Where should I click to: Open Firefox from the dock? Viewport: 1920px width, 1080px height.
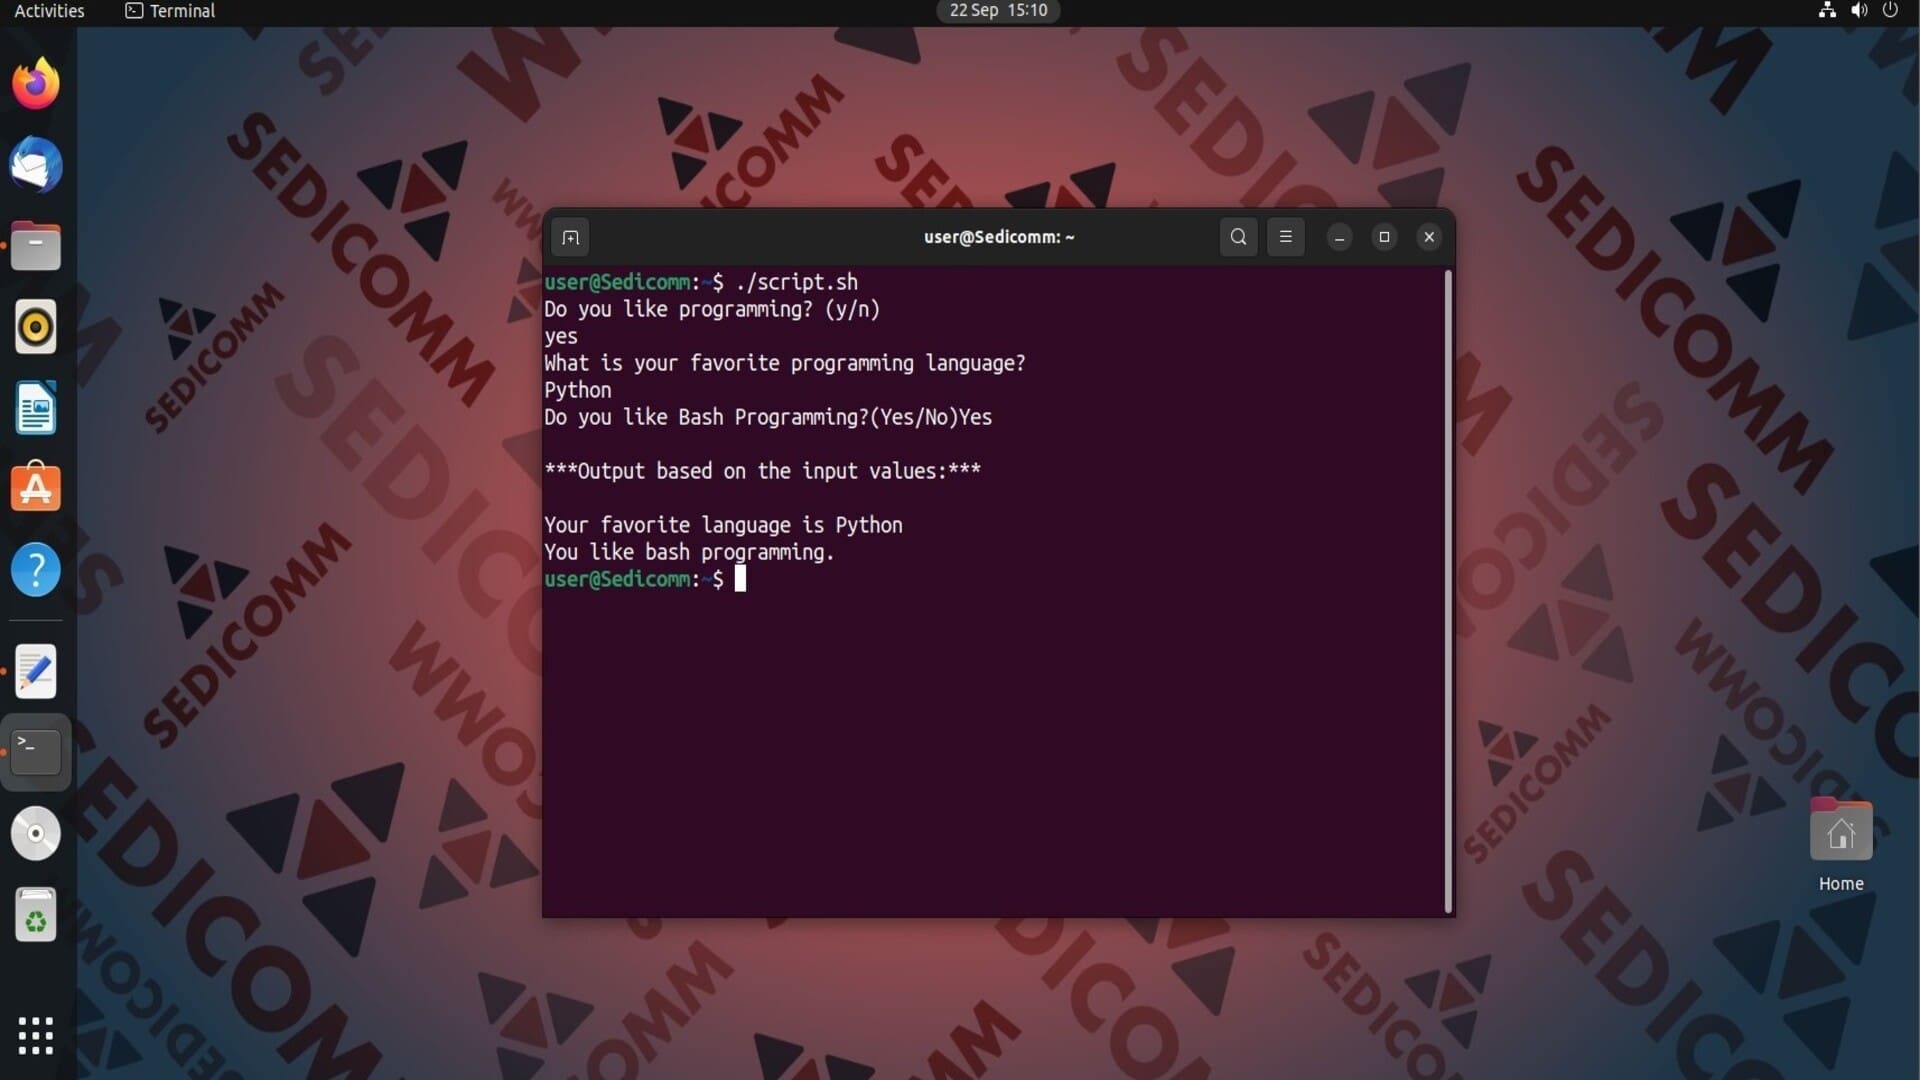pos(36,83)
